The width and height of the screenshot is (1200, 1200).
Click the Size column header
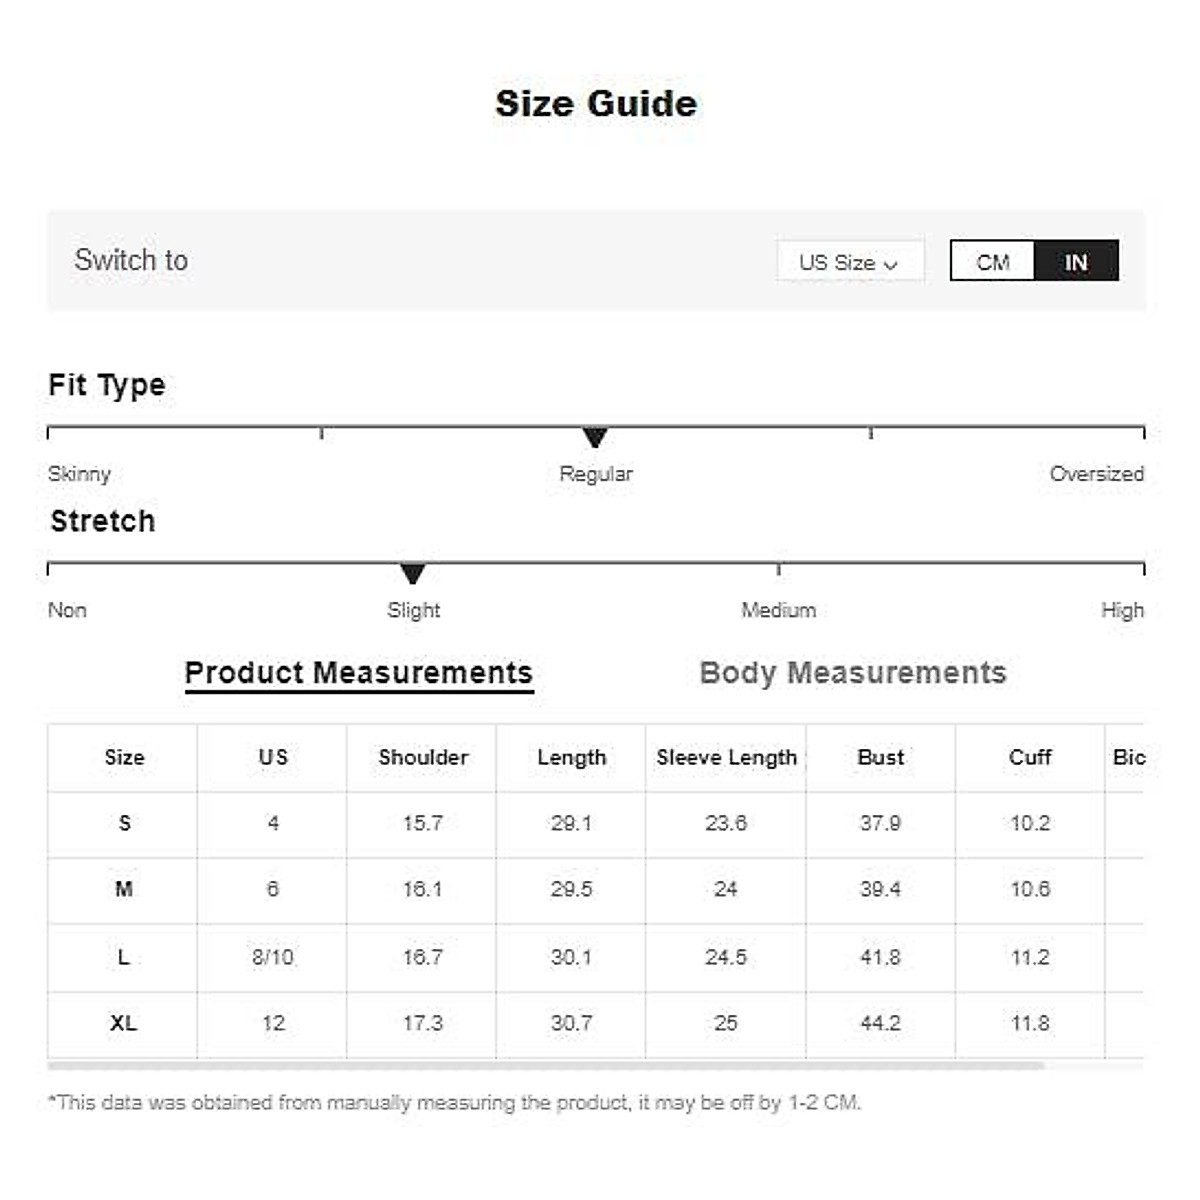pos(124,757)
